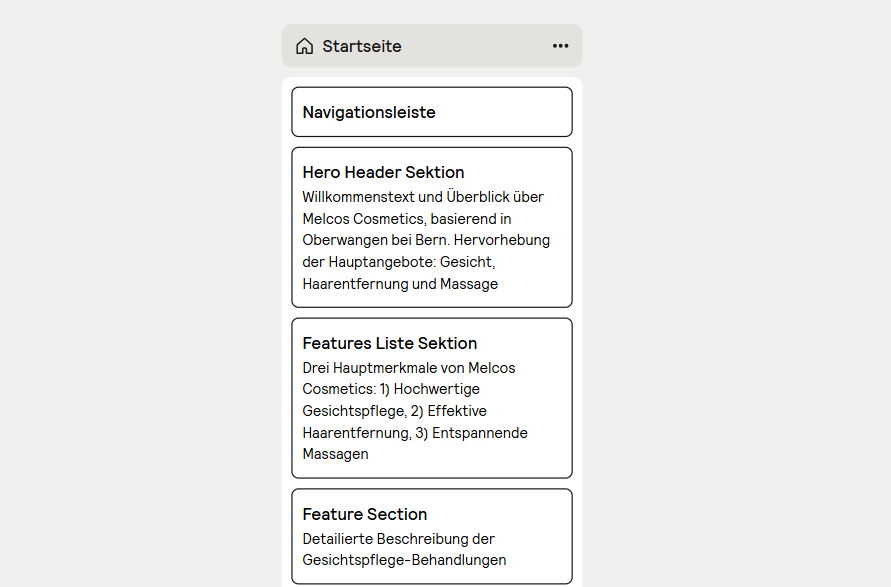Click the Drei Hauptmerkmale description text
Image resolution: width=891 pixels, height=587 pixels.
click(x=415, y=411)
